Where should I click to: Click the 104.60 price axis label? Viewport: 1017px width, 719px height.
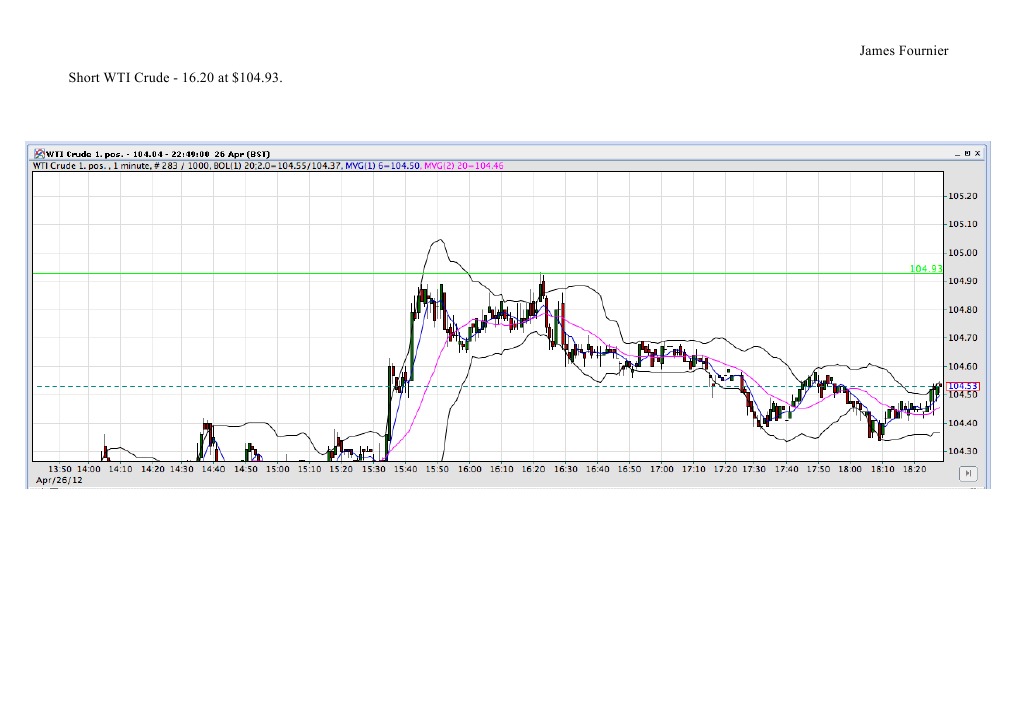pos(963,366)
